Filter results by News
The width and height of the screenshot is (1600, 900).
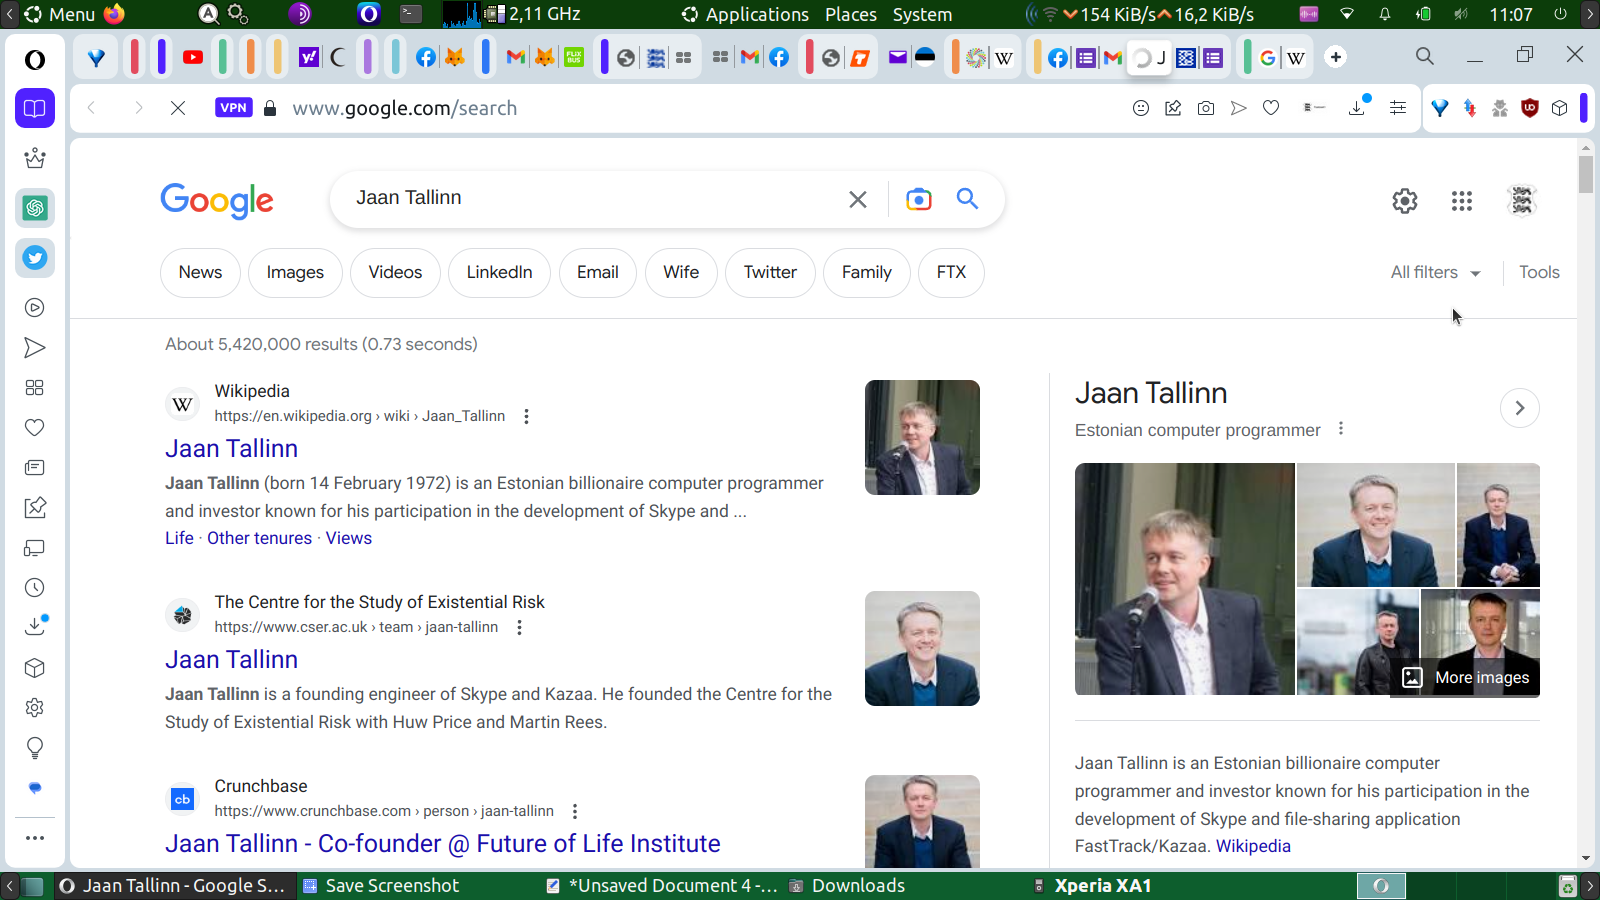[200, 272]
